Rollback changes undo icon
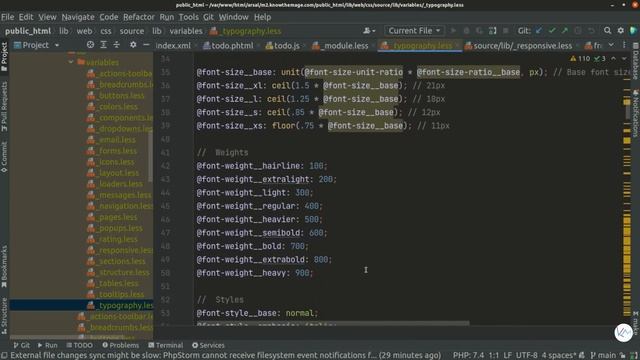 (591, 31)
